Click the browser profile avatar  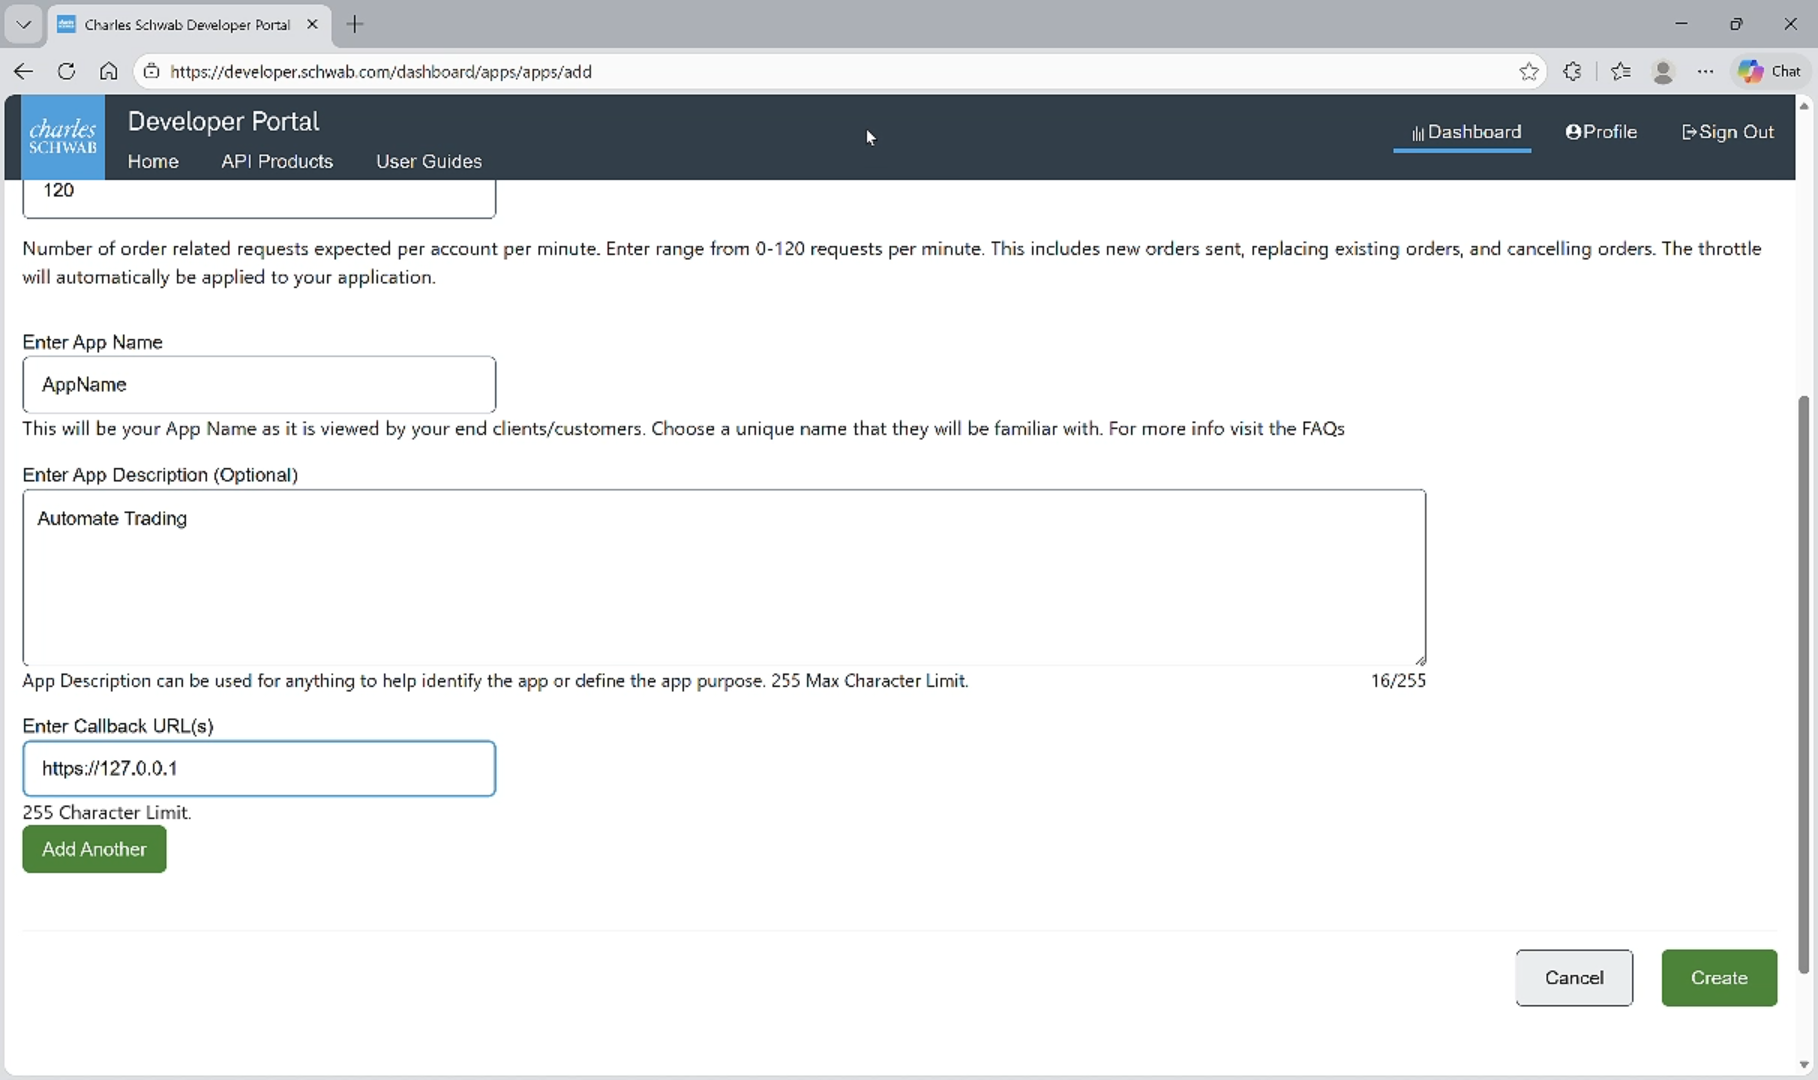(1663, 71)
